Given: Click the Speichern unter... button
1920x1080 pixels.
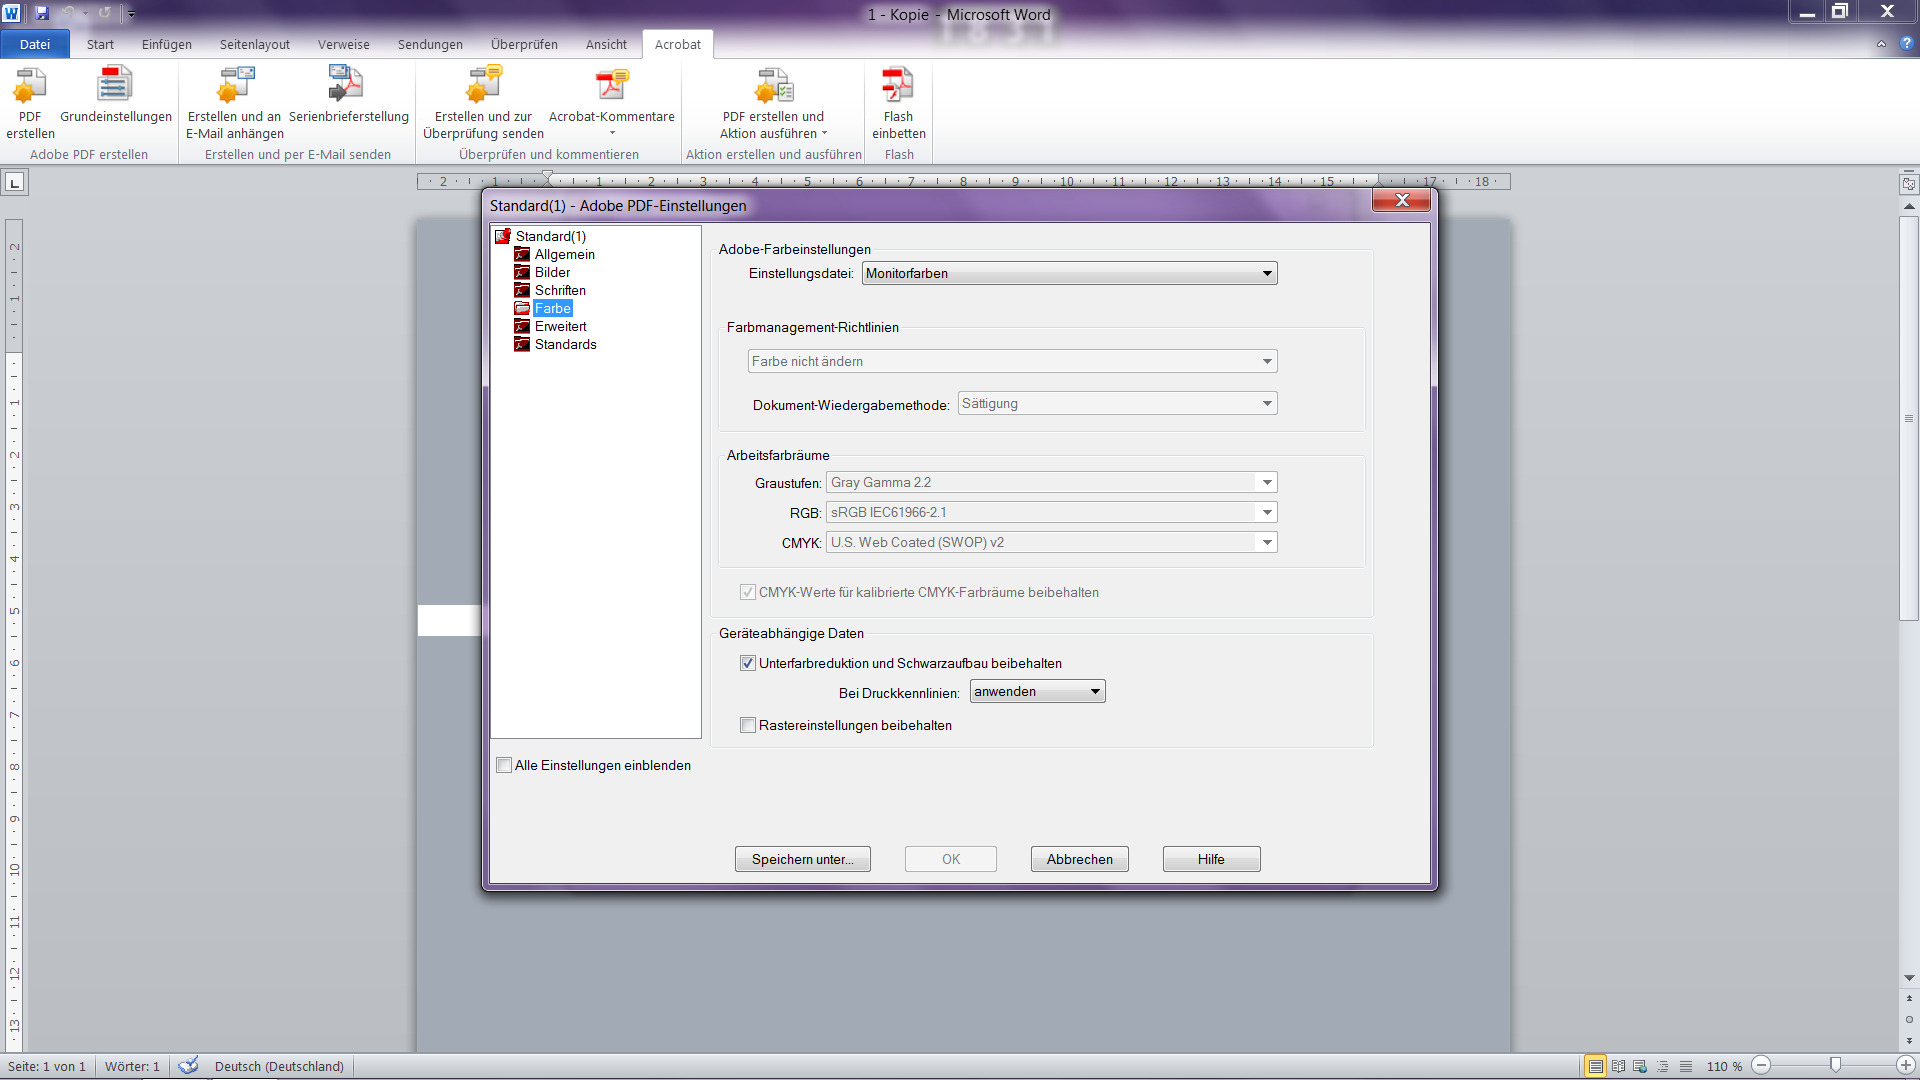Looking at the screenshot, I should (x=802, y=860).
